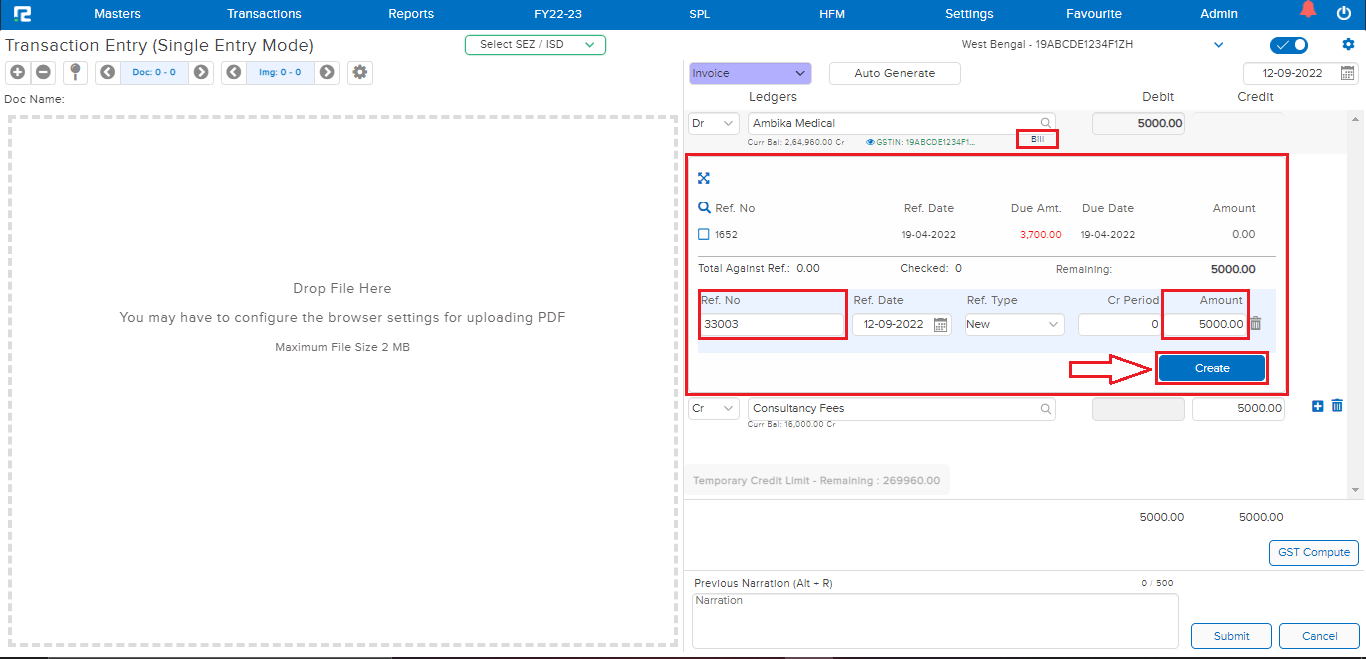Check the box for reference 1652
This screenshot has height=659, width=1366.
(704, 234)
